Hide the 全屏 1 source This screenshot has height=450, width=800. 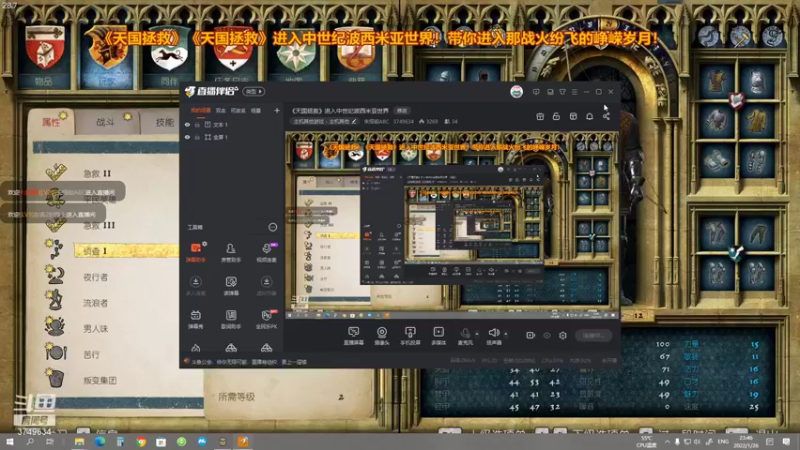[x=187, y=137]
